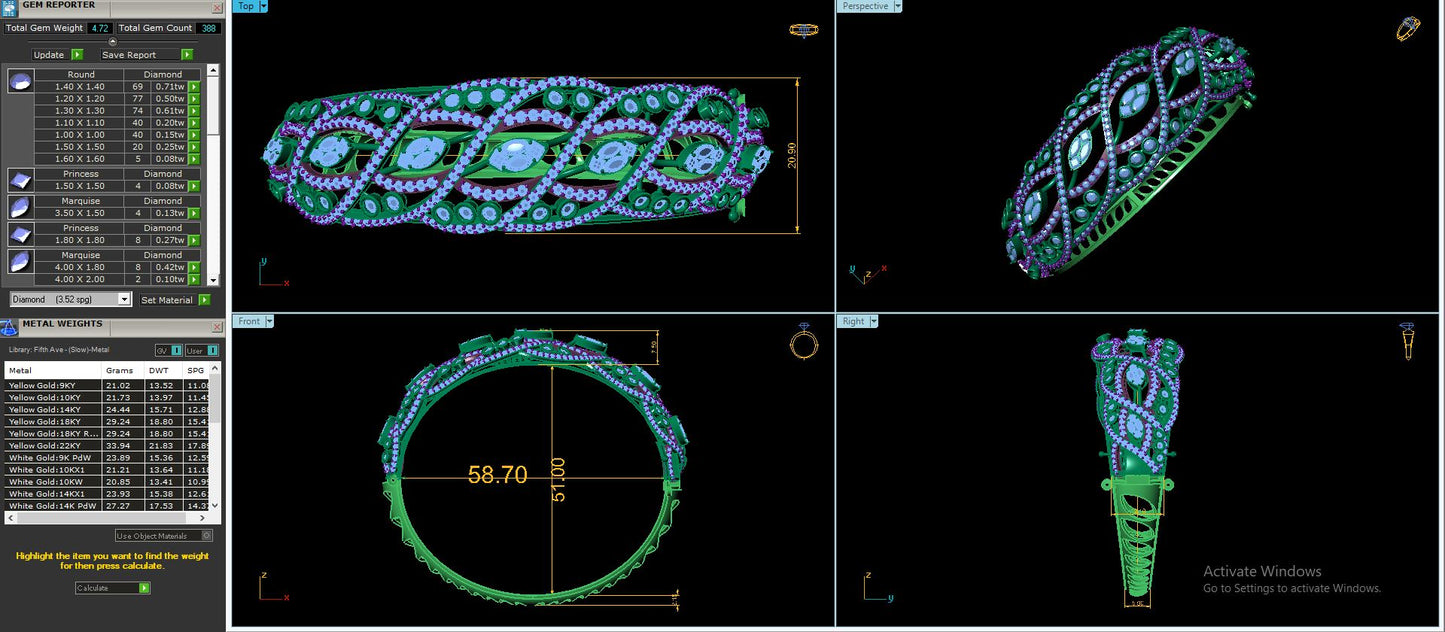Click green arrow for Princess 1.50 X 1.50 row

click(194, 186)
